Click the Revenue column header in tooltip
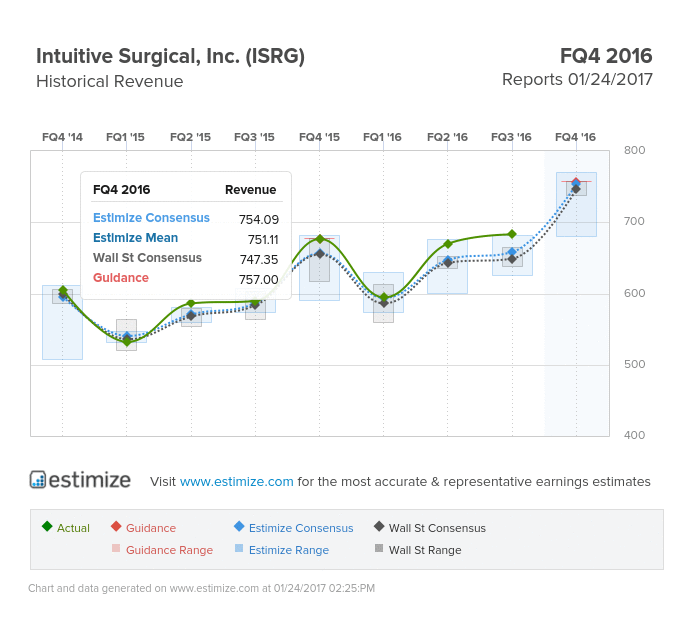 [251, 190]
